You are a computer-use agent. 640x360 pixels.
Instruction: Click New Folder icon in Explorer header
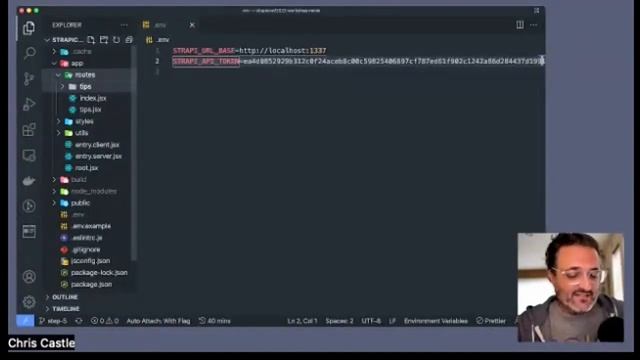[x=104, y=40]
